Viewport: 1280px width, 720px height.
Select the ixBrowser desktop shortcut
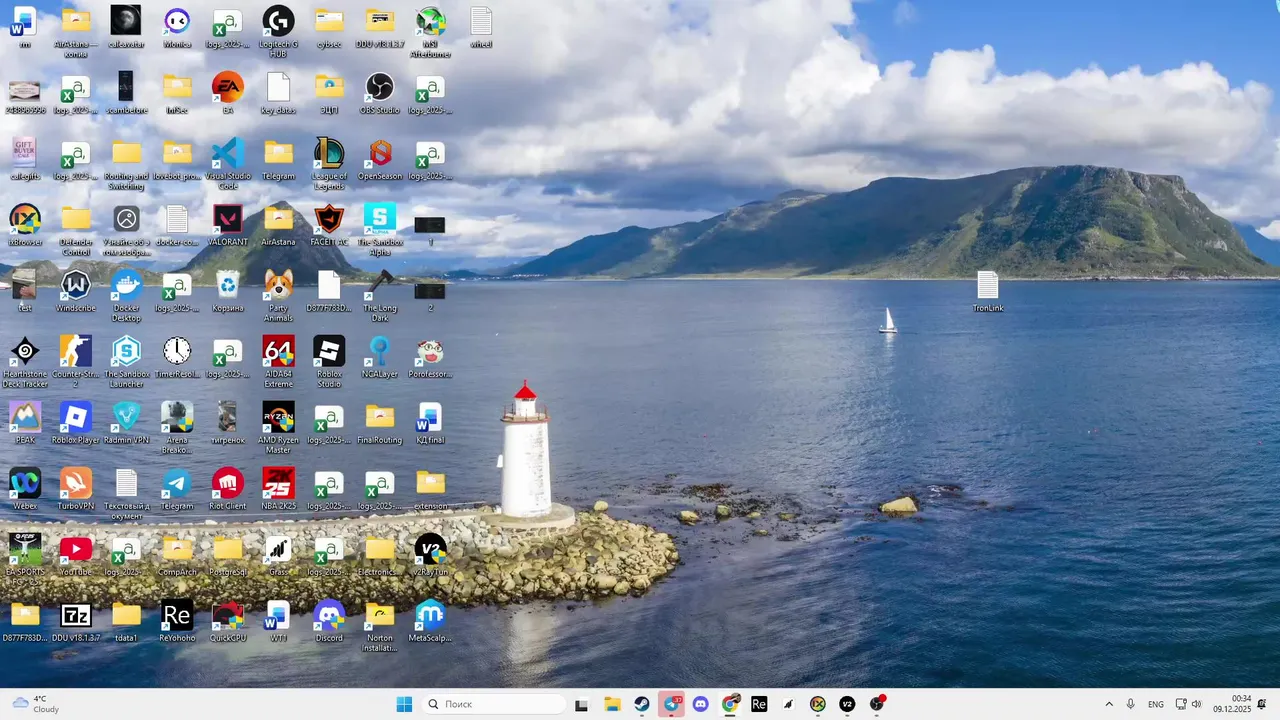coord(25,225)
